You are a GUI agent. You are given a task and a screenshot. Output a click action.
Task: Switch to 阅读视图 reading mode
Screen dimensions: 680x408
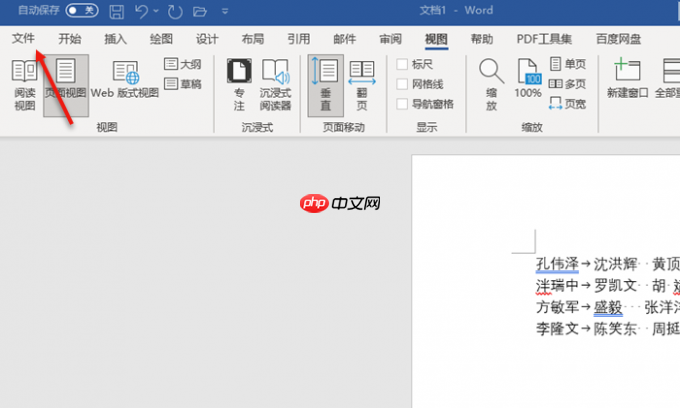point(25,85)
